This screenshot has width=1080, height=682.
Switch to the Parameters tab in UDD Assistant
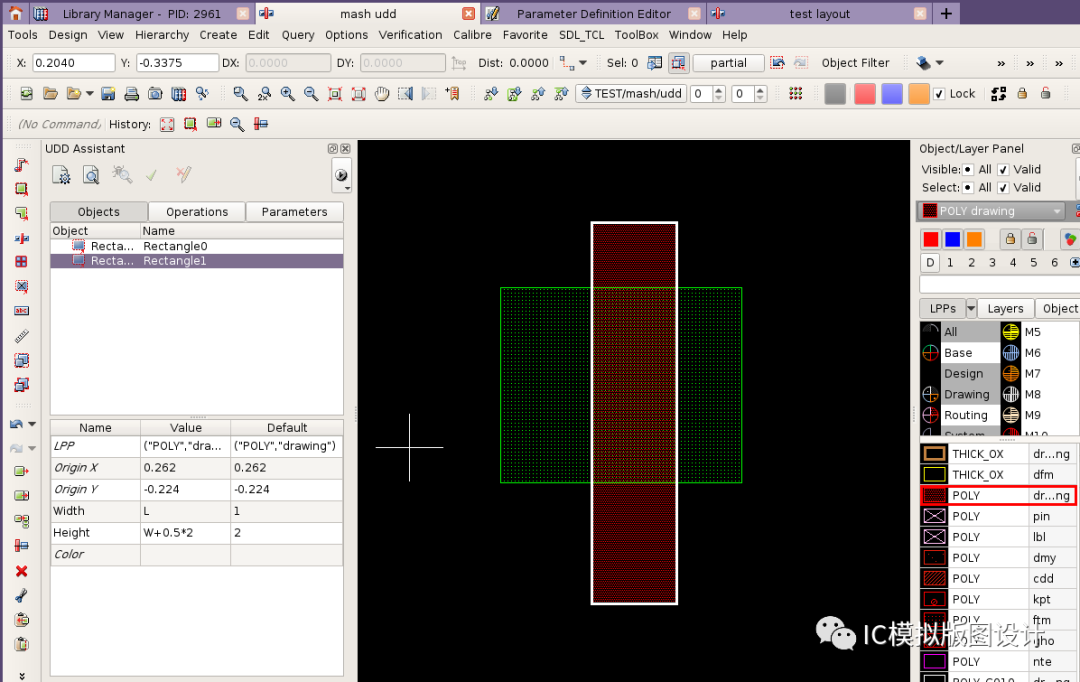pos(293,211)
